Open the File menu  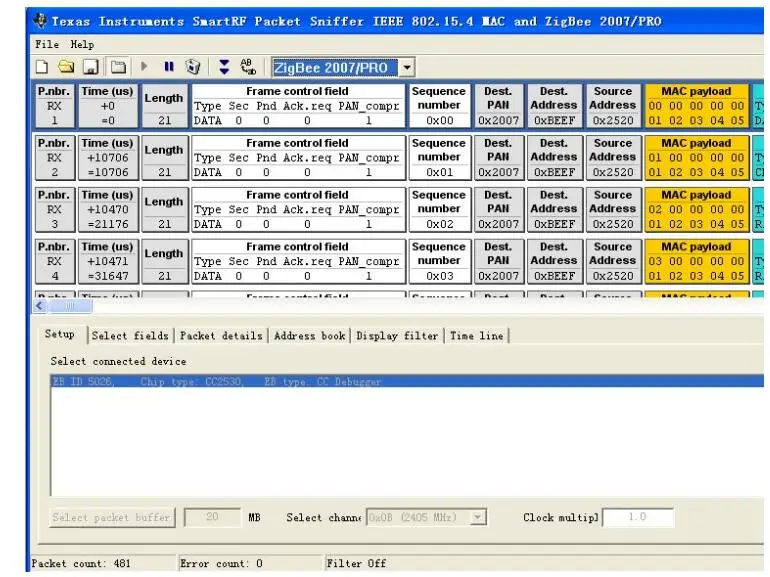pyautogui.click(x=47, y=44)
